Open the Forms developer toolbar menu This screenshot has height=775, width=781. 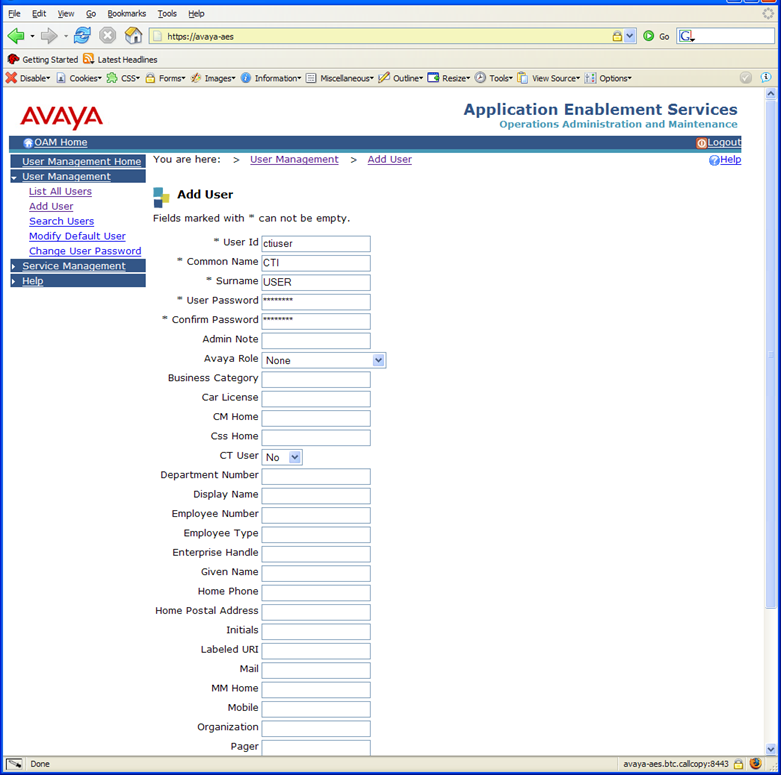[165, 78]
